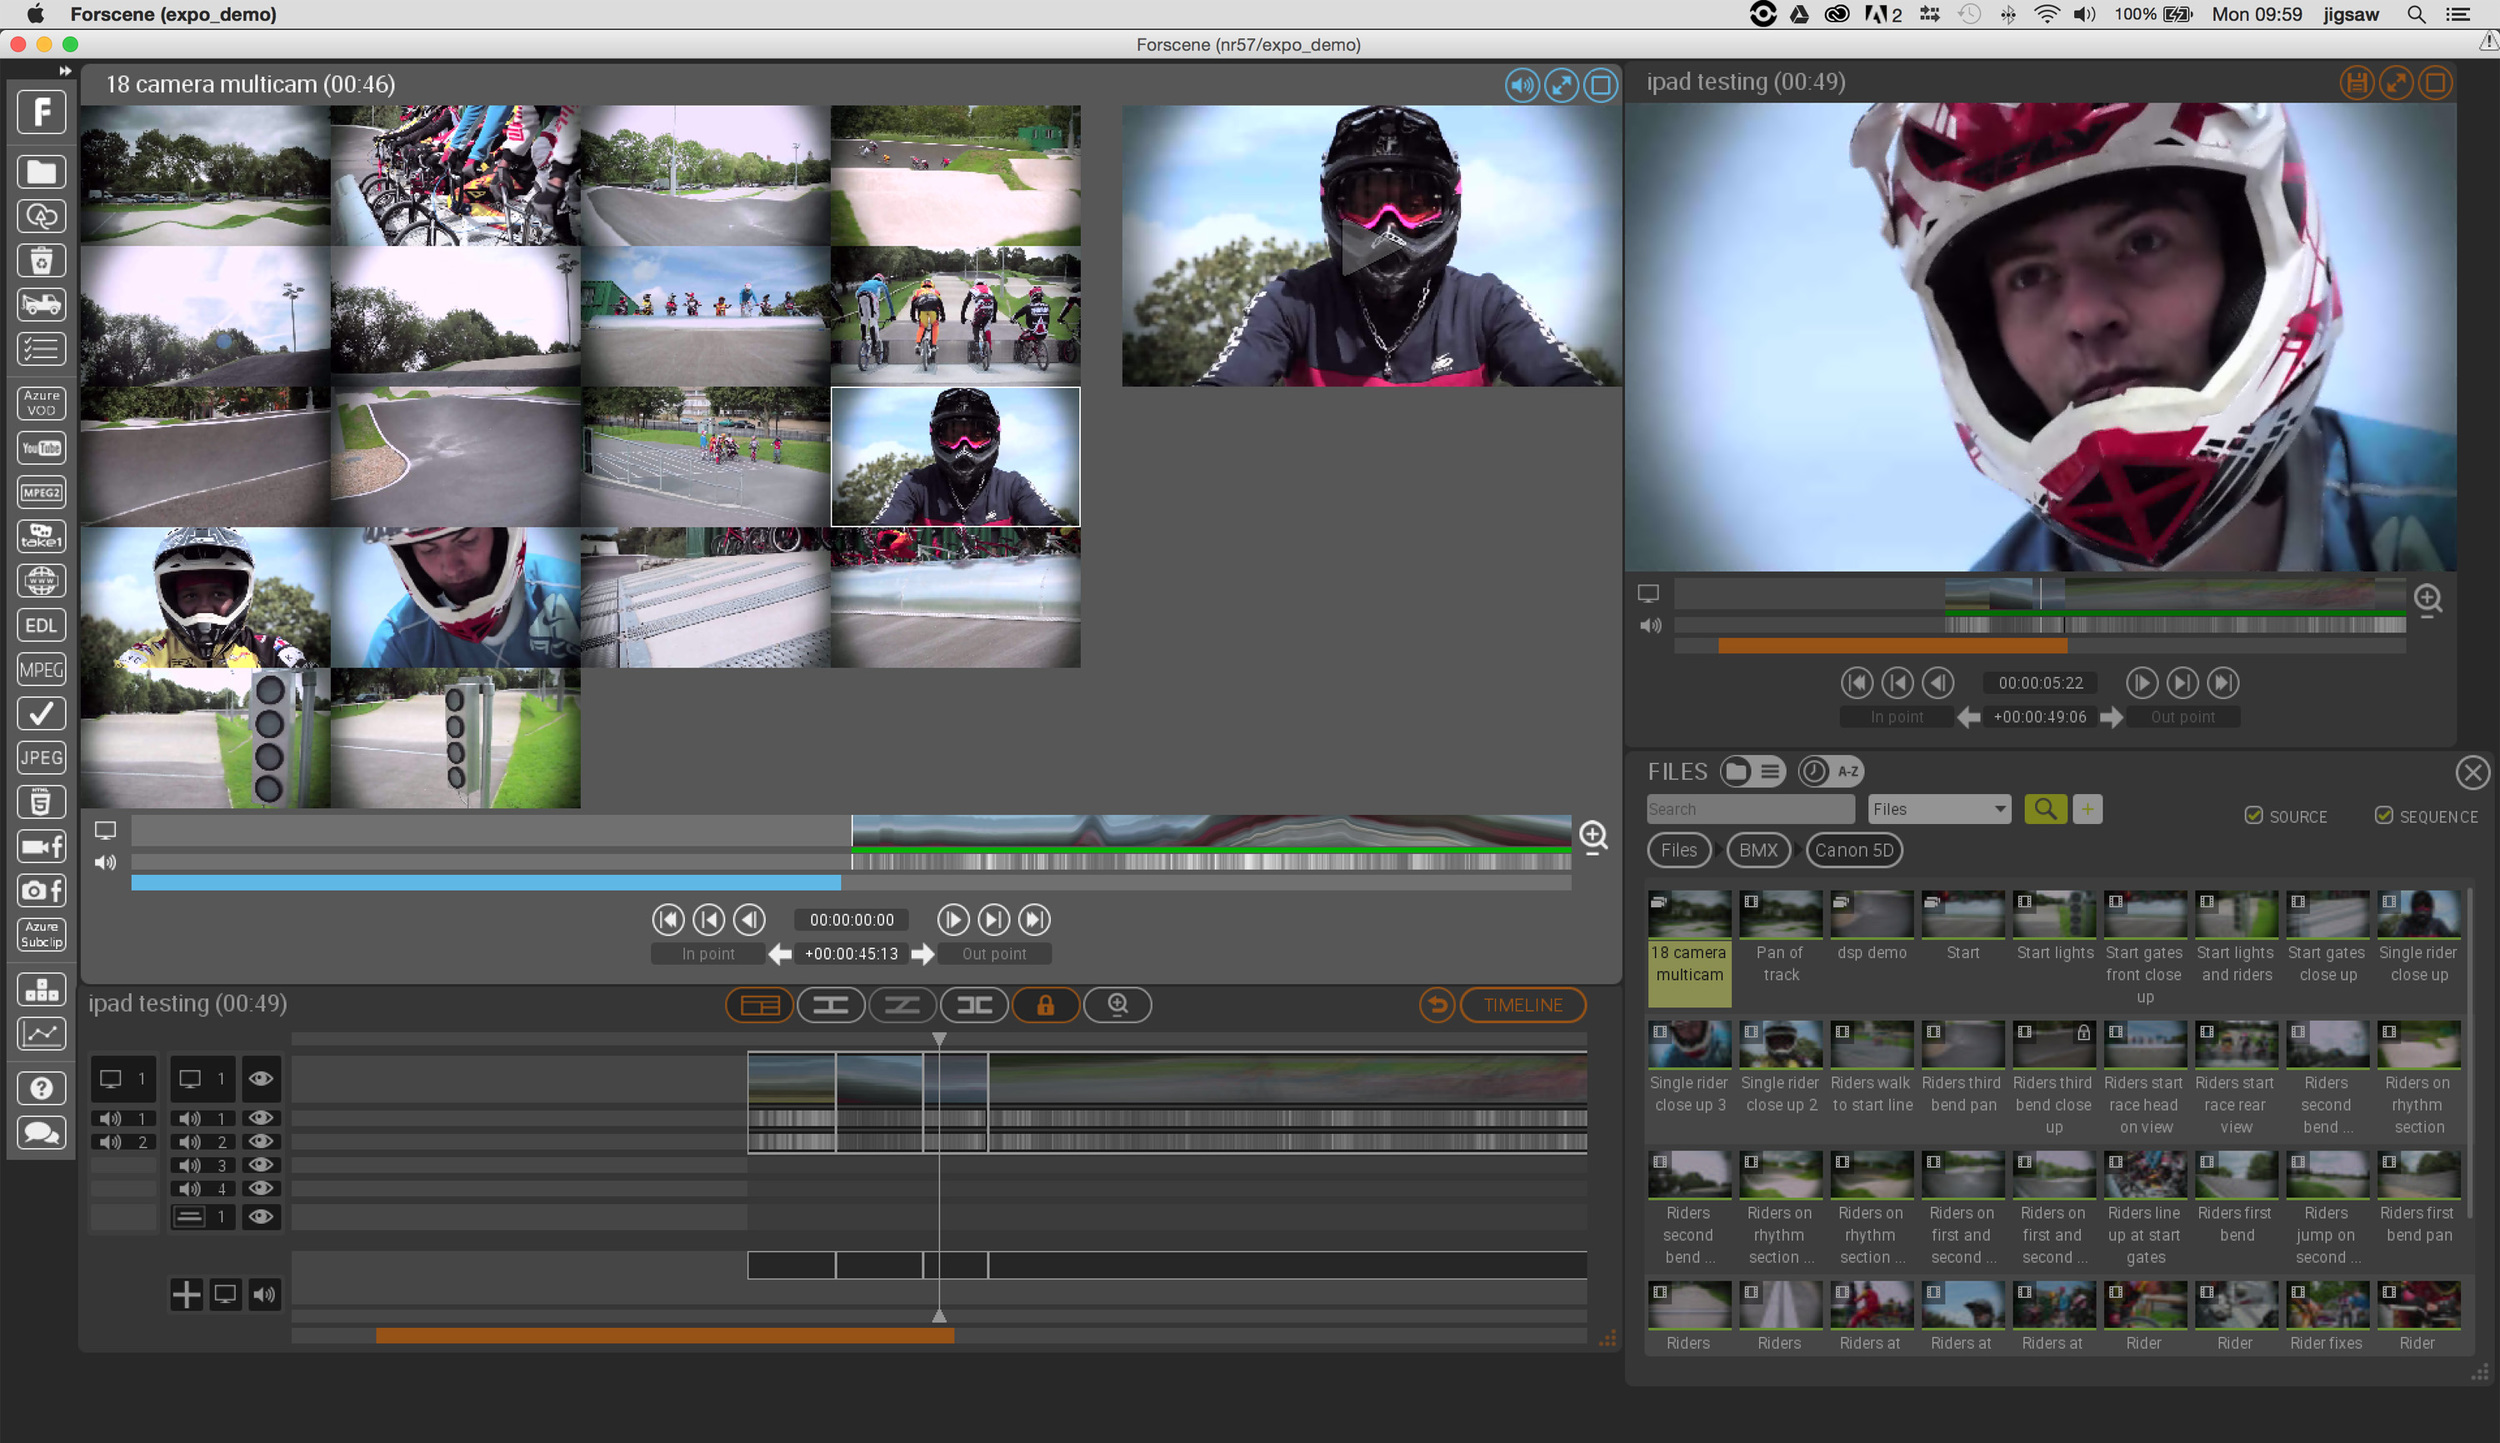
Task: Click the magnify zoom icon on timeline
Action: point(1116,1005)
